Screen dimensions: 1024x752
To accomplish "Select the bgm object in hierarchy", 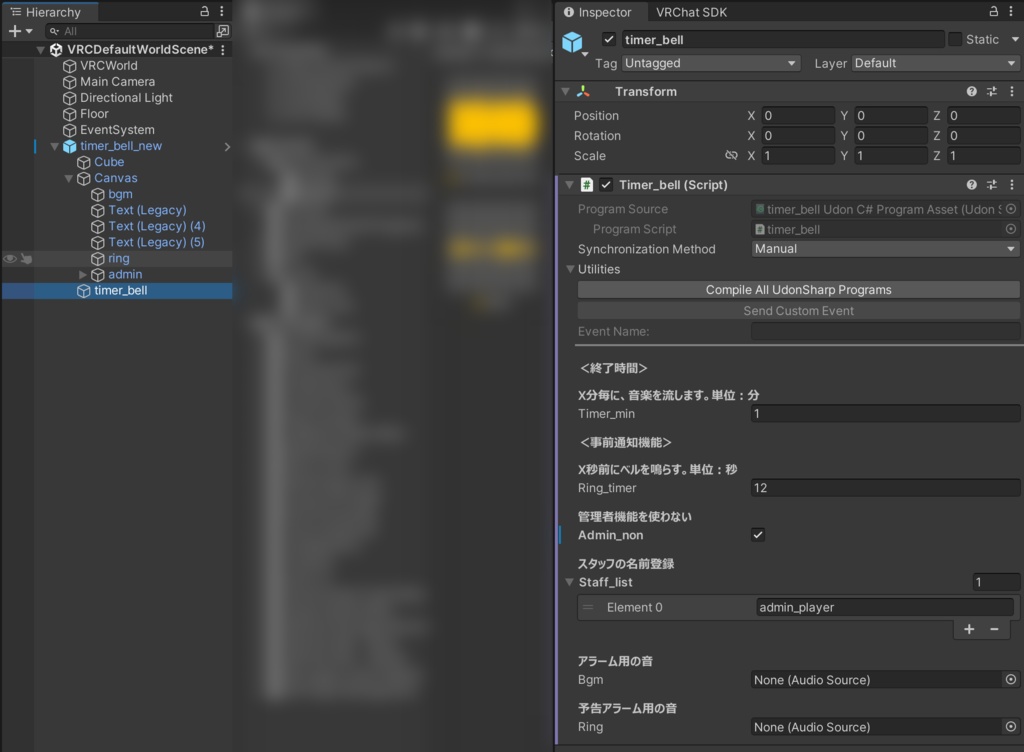I will pos(120,195).
